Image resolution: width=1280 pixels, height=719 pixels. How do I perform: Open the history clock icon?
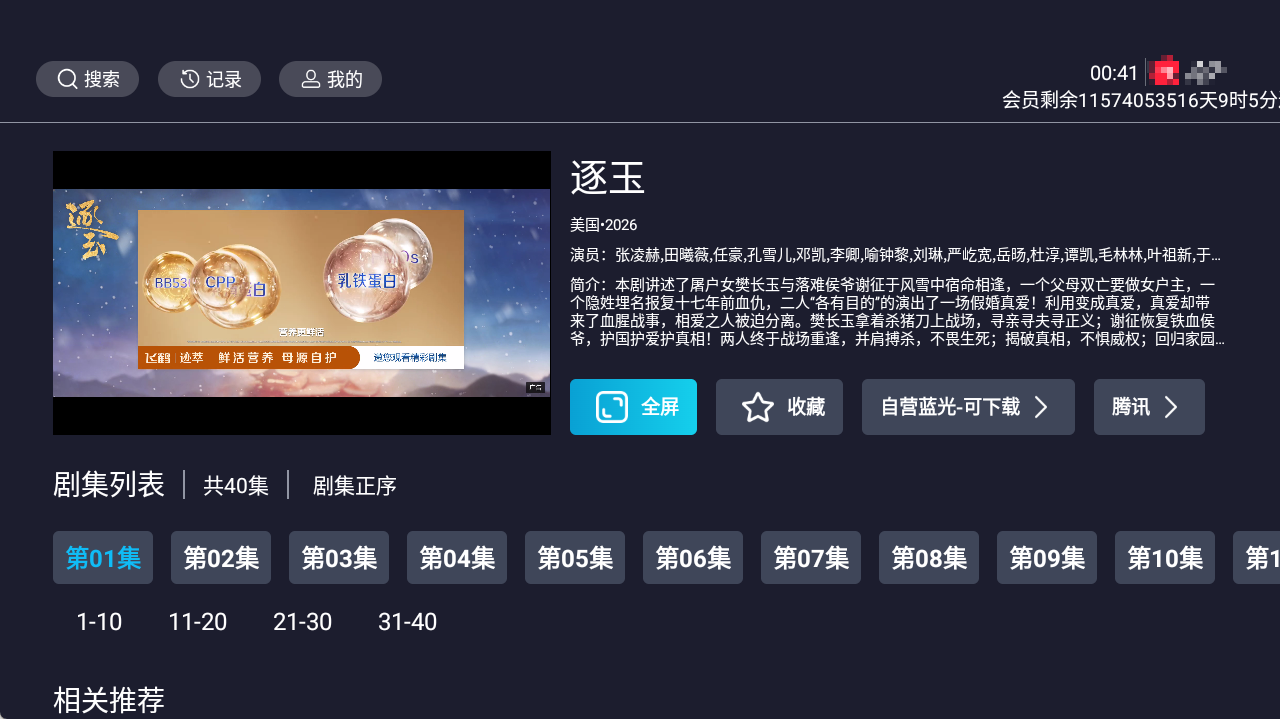[190, 79]
